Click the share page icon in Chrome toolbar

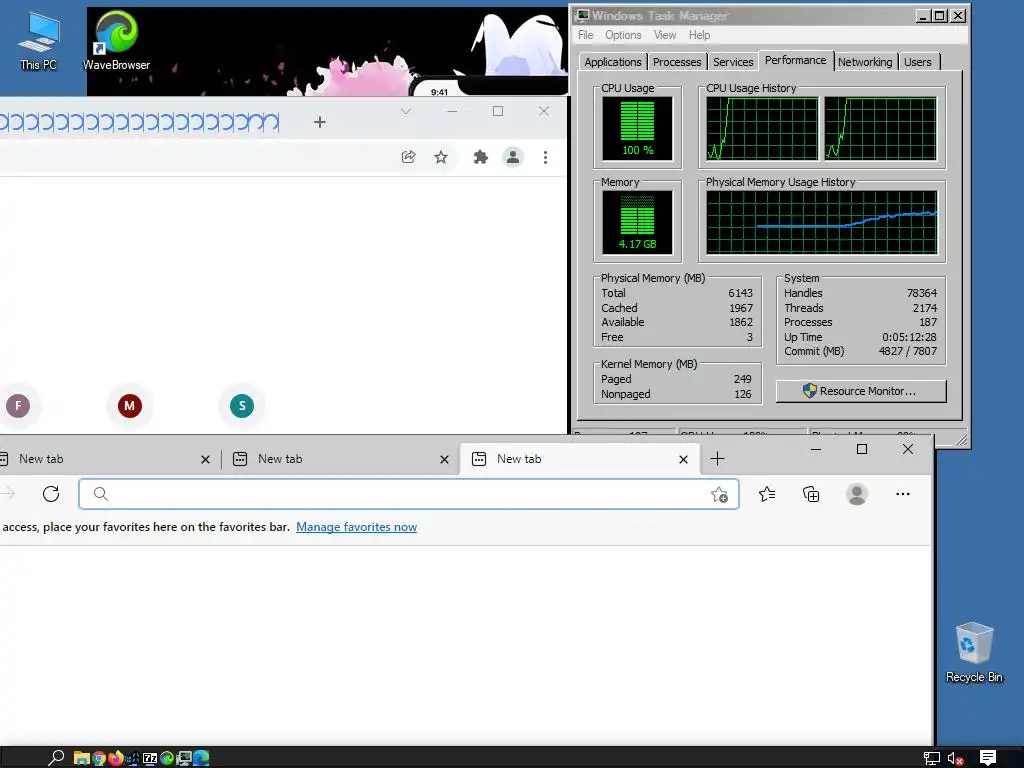[409, 157]
